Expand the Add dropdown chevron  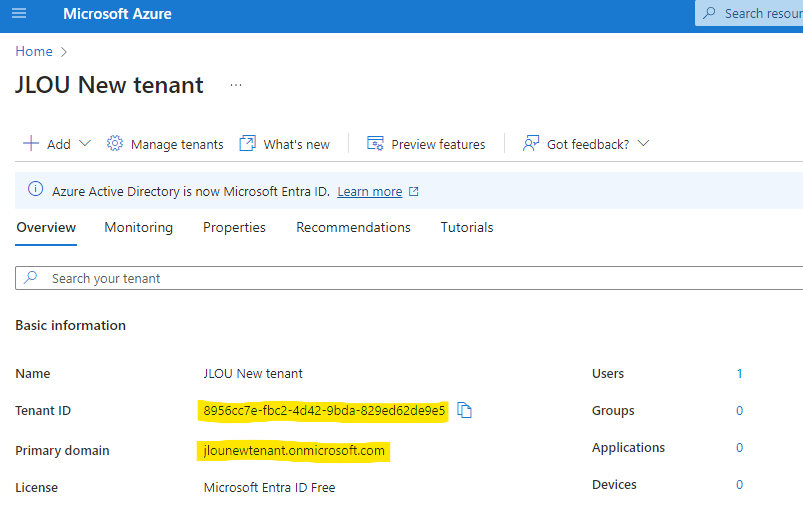tap(85, 143)
